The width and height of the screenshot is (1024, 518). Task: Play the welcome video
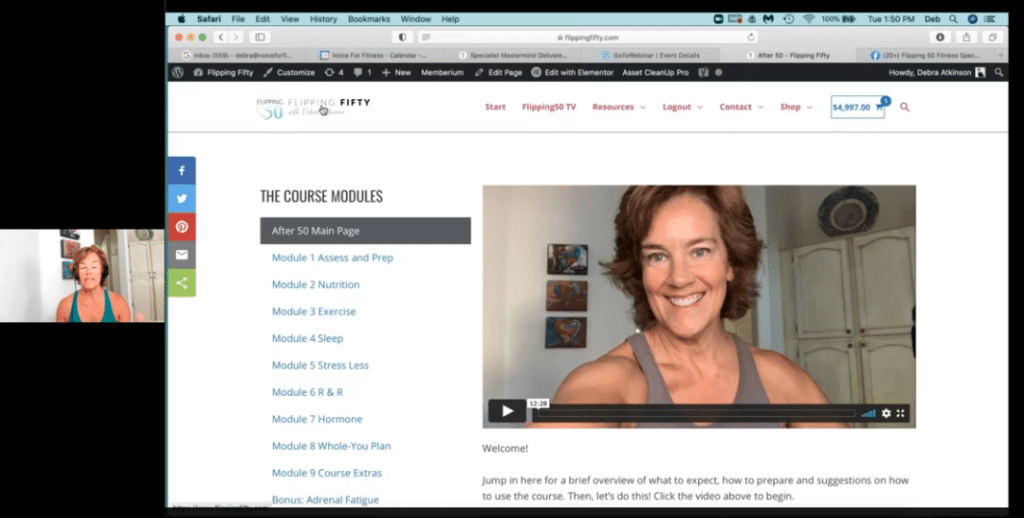point(507,411)
